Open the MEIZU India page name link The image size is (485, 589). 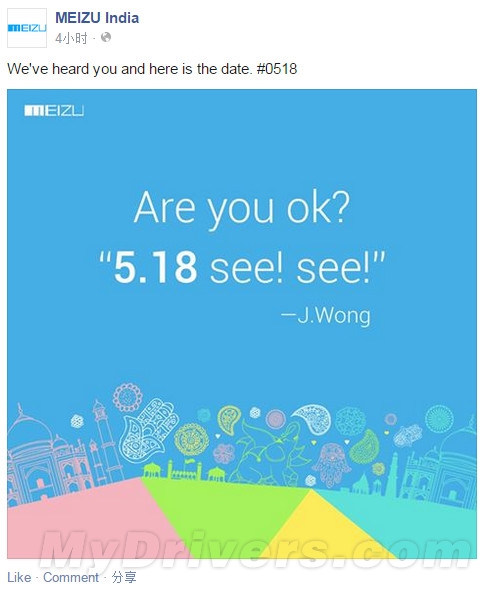(x=97, y=18)
